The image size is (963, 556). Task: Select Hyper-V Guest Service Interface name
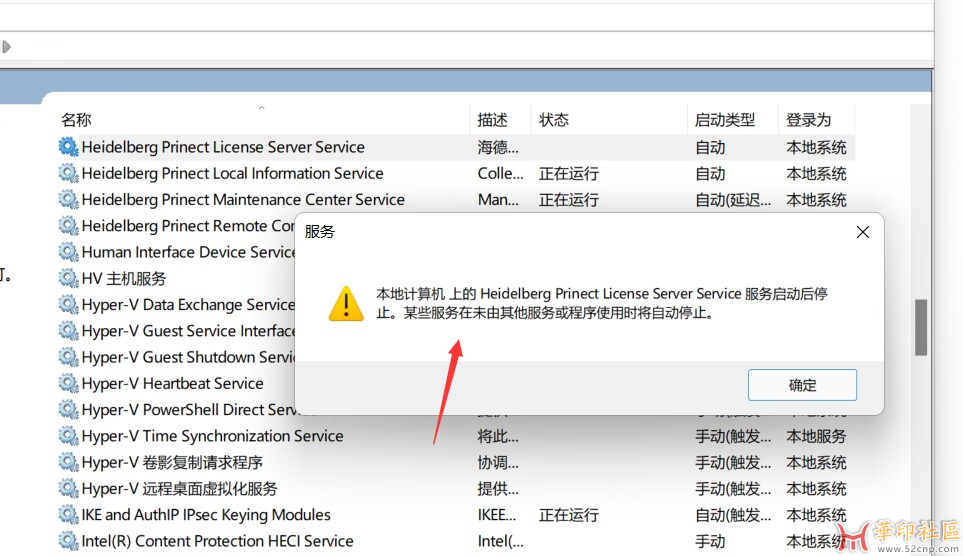click(189, 331)
